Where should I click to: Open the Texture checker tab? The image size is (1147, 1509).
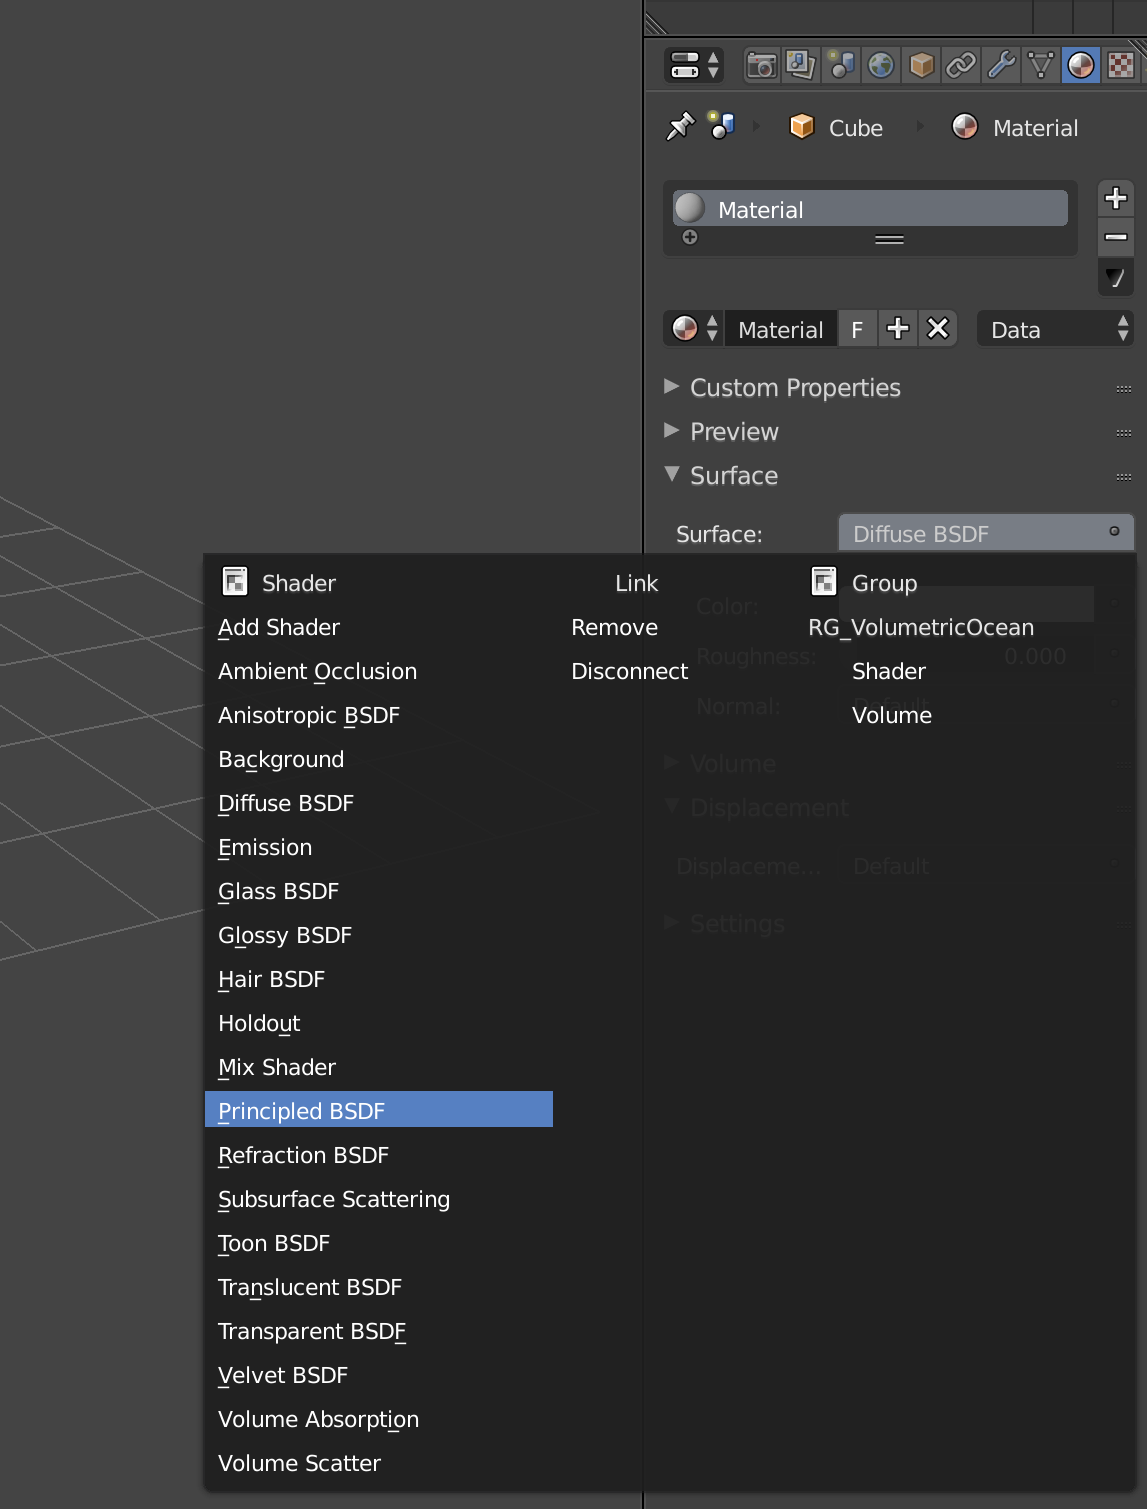[x=1121, y=66]
